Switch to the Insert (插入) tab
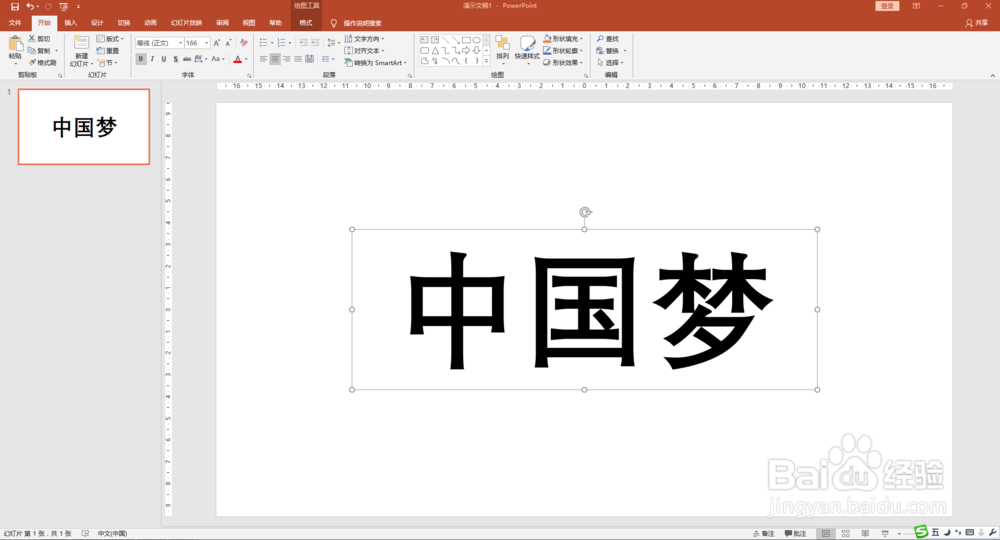This screenshot has width=1000, height=540. click(71, 23)
